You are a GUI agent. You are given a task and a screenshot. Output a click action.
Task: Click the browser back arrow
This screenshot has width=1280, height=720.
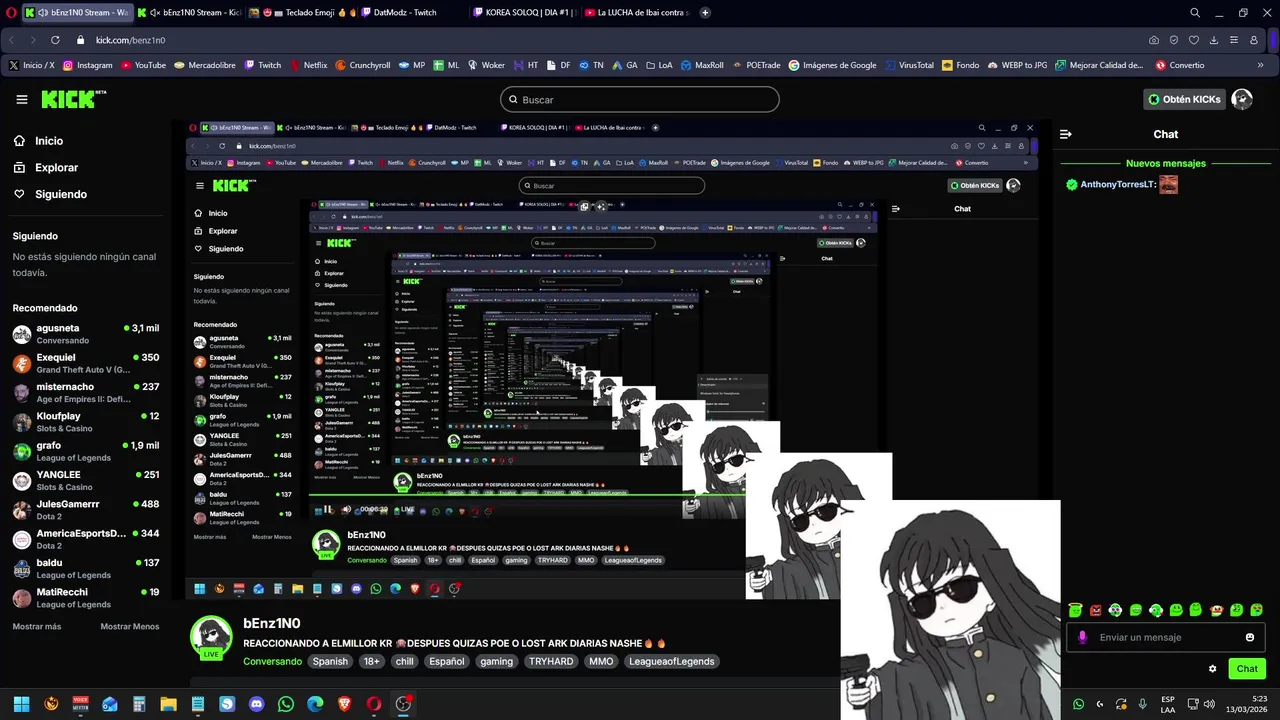(11, 40)
